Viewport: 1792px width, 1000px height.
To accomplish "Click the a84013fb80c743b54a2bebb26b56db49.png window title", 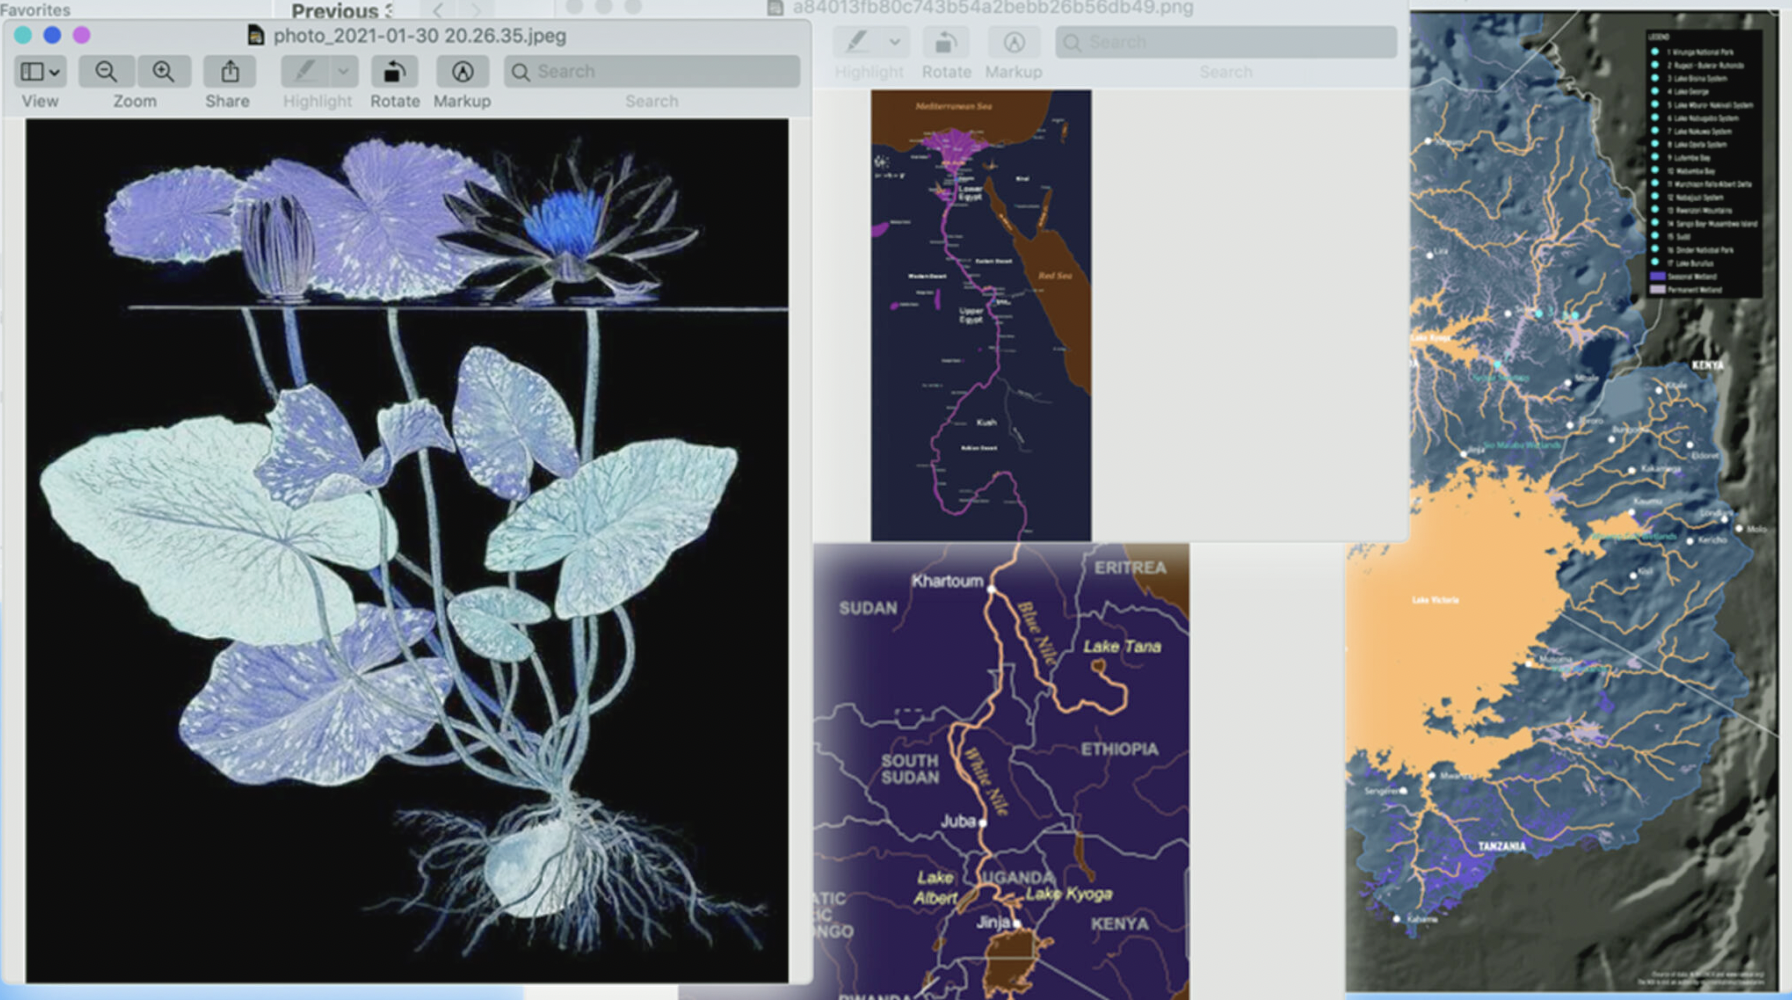I will (992, 8).
